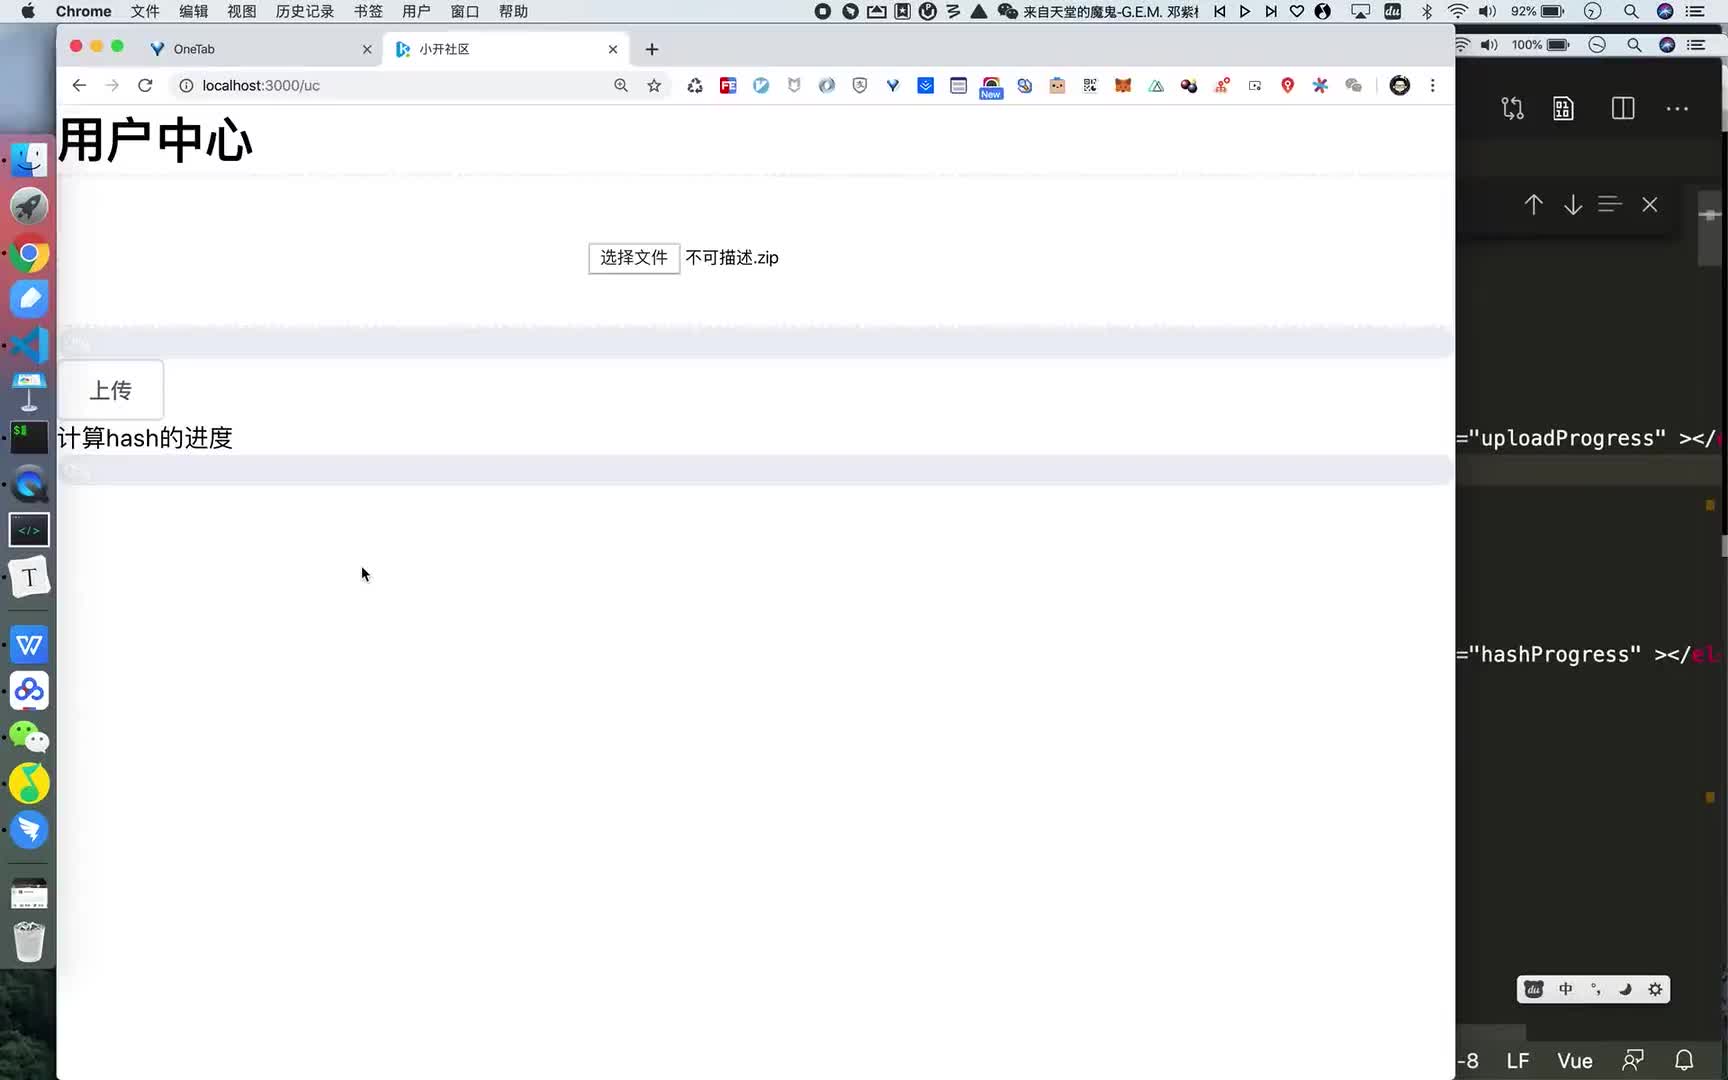Open Terminal from the Dock
Viewport: 1728px width, 1080px height.
point(29,437)
